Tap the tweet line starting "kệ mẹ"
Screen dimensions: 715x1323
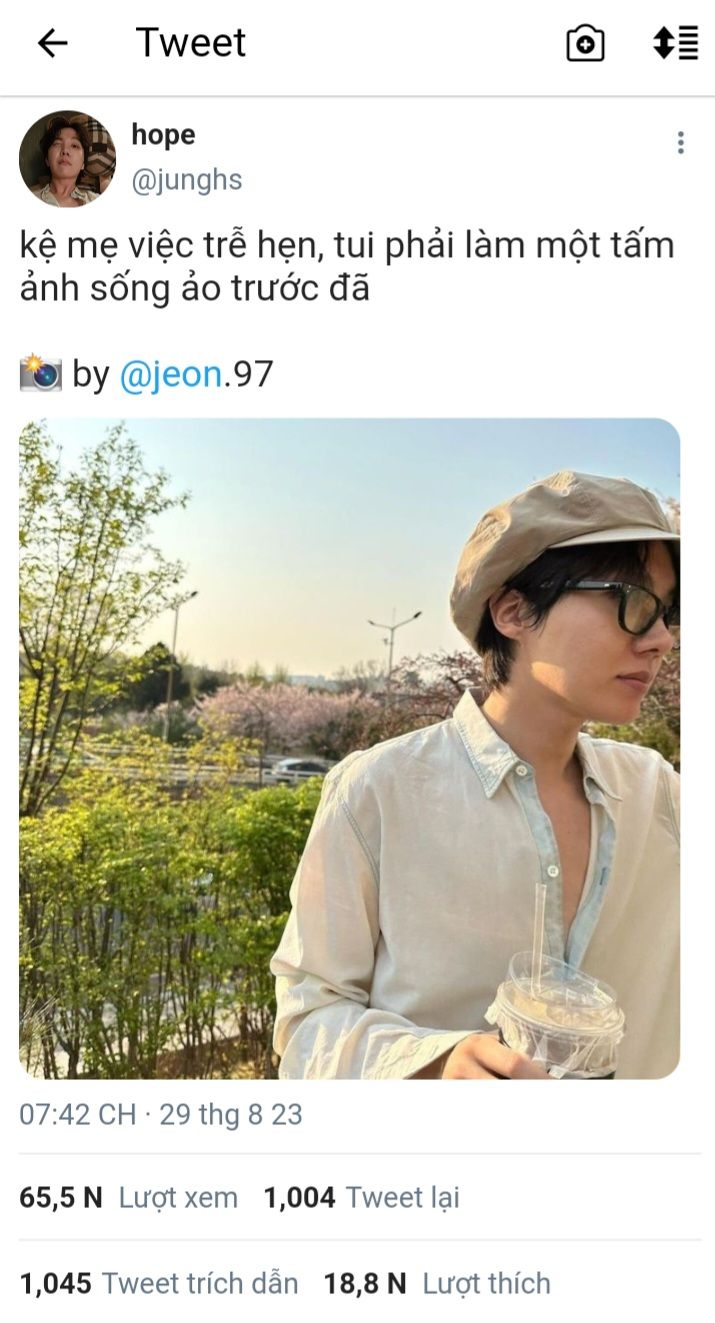[x=347, y=246]
